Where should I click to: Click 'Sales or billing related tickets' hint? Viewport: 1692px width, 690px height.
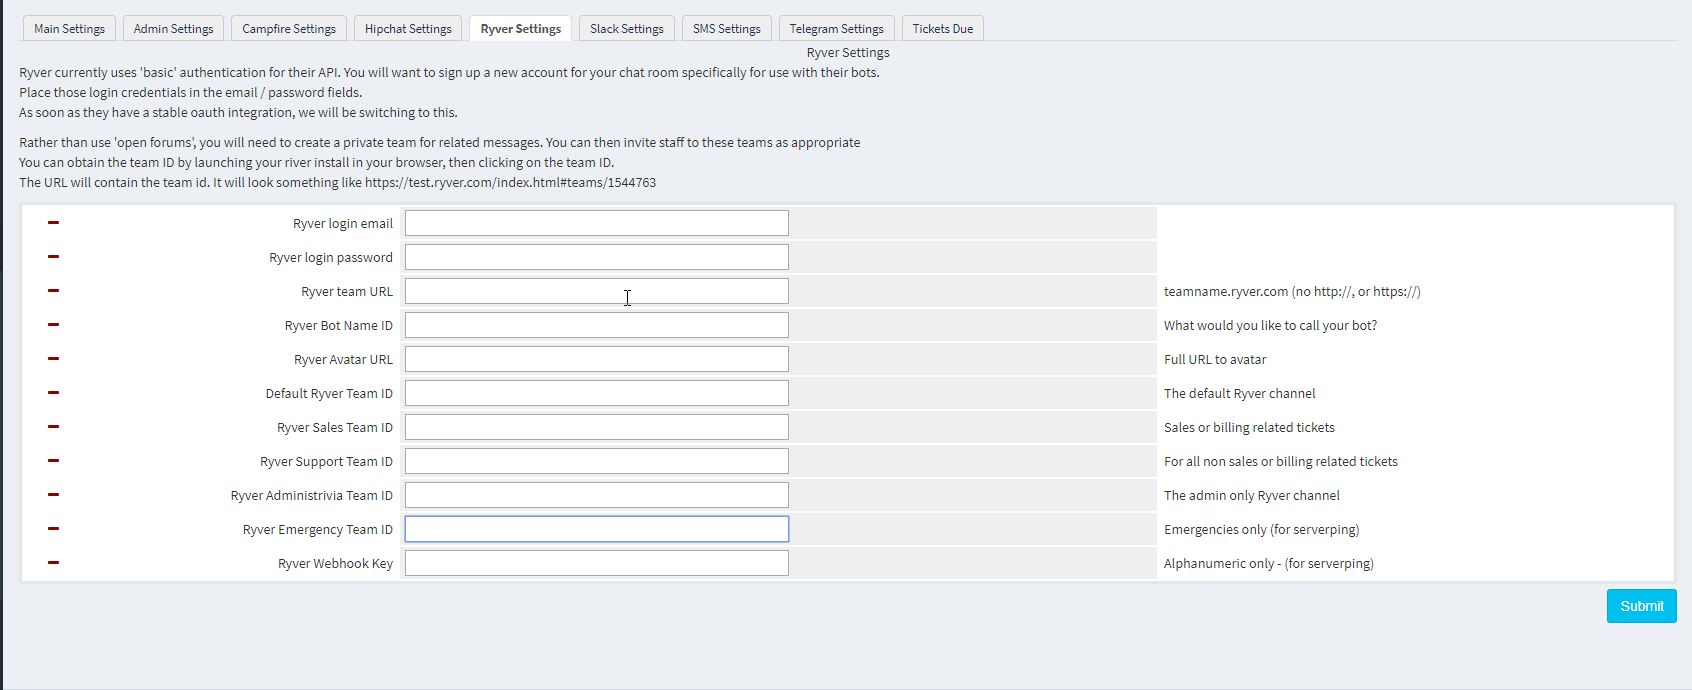point(1249,427)
